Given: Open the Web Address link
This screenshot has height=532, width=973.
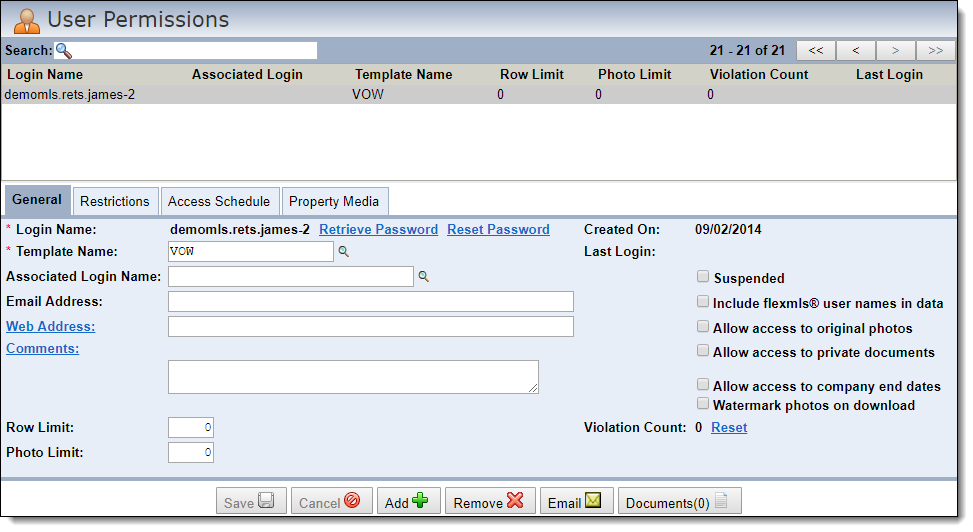Looking at the screenshot, I should click(51, 327).
